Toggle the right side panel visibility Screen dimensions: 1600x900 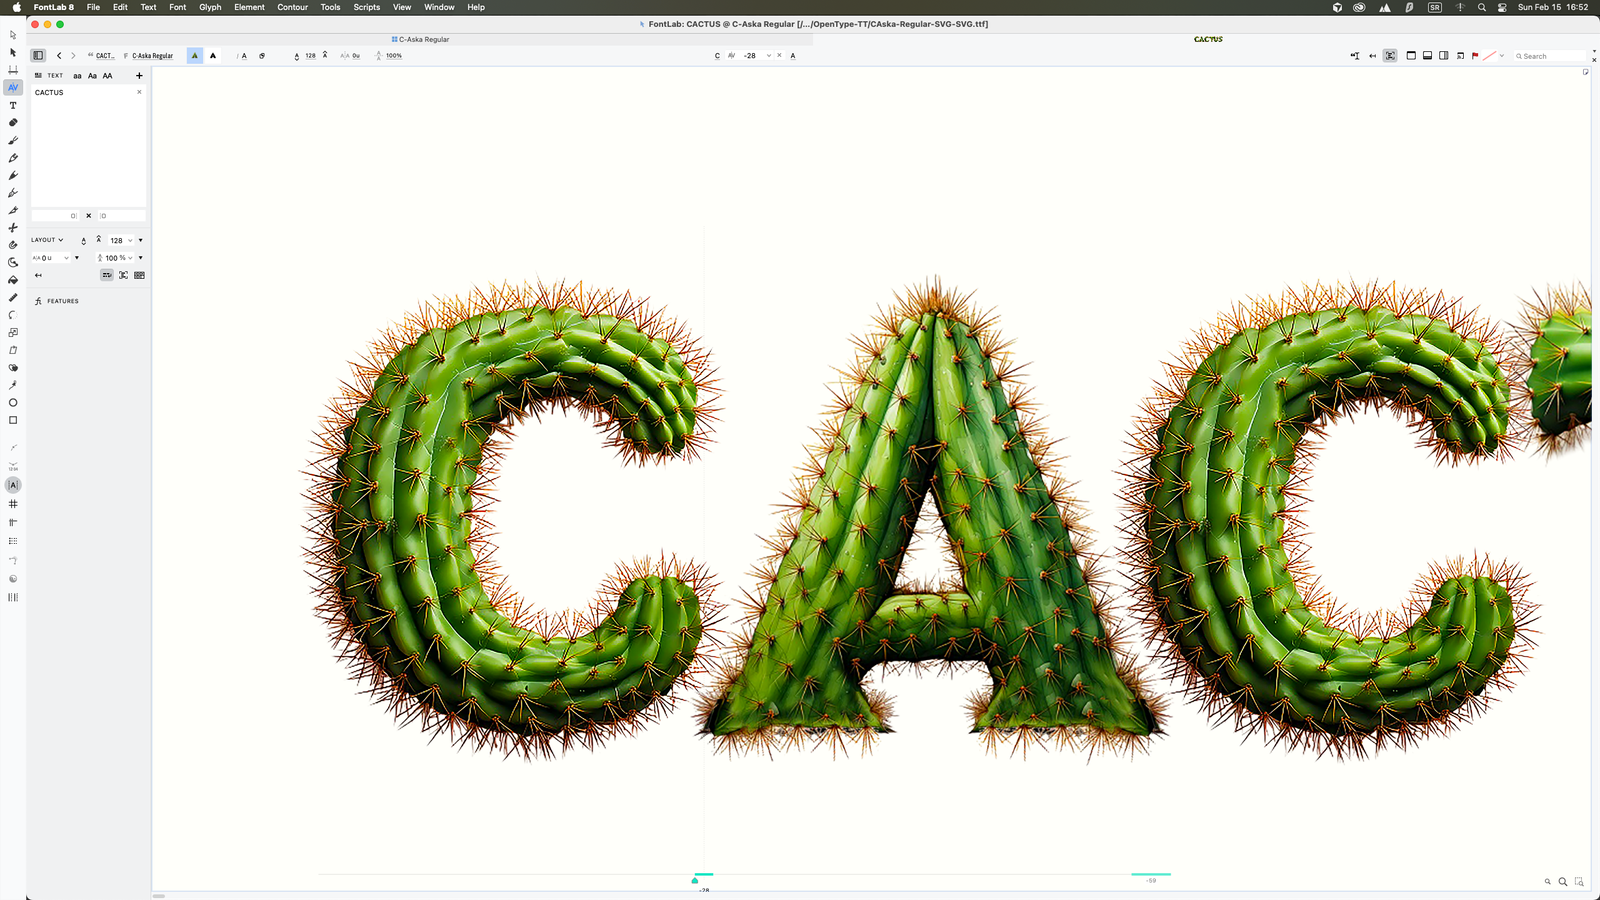pos(1443,56)
